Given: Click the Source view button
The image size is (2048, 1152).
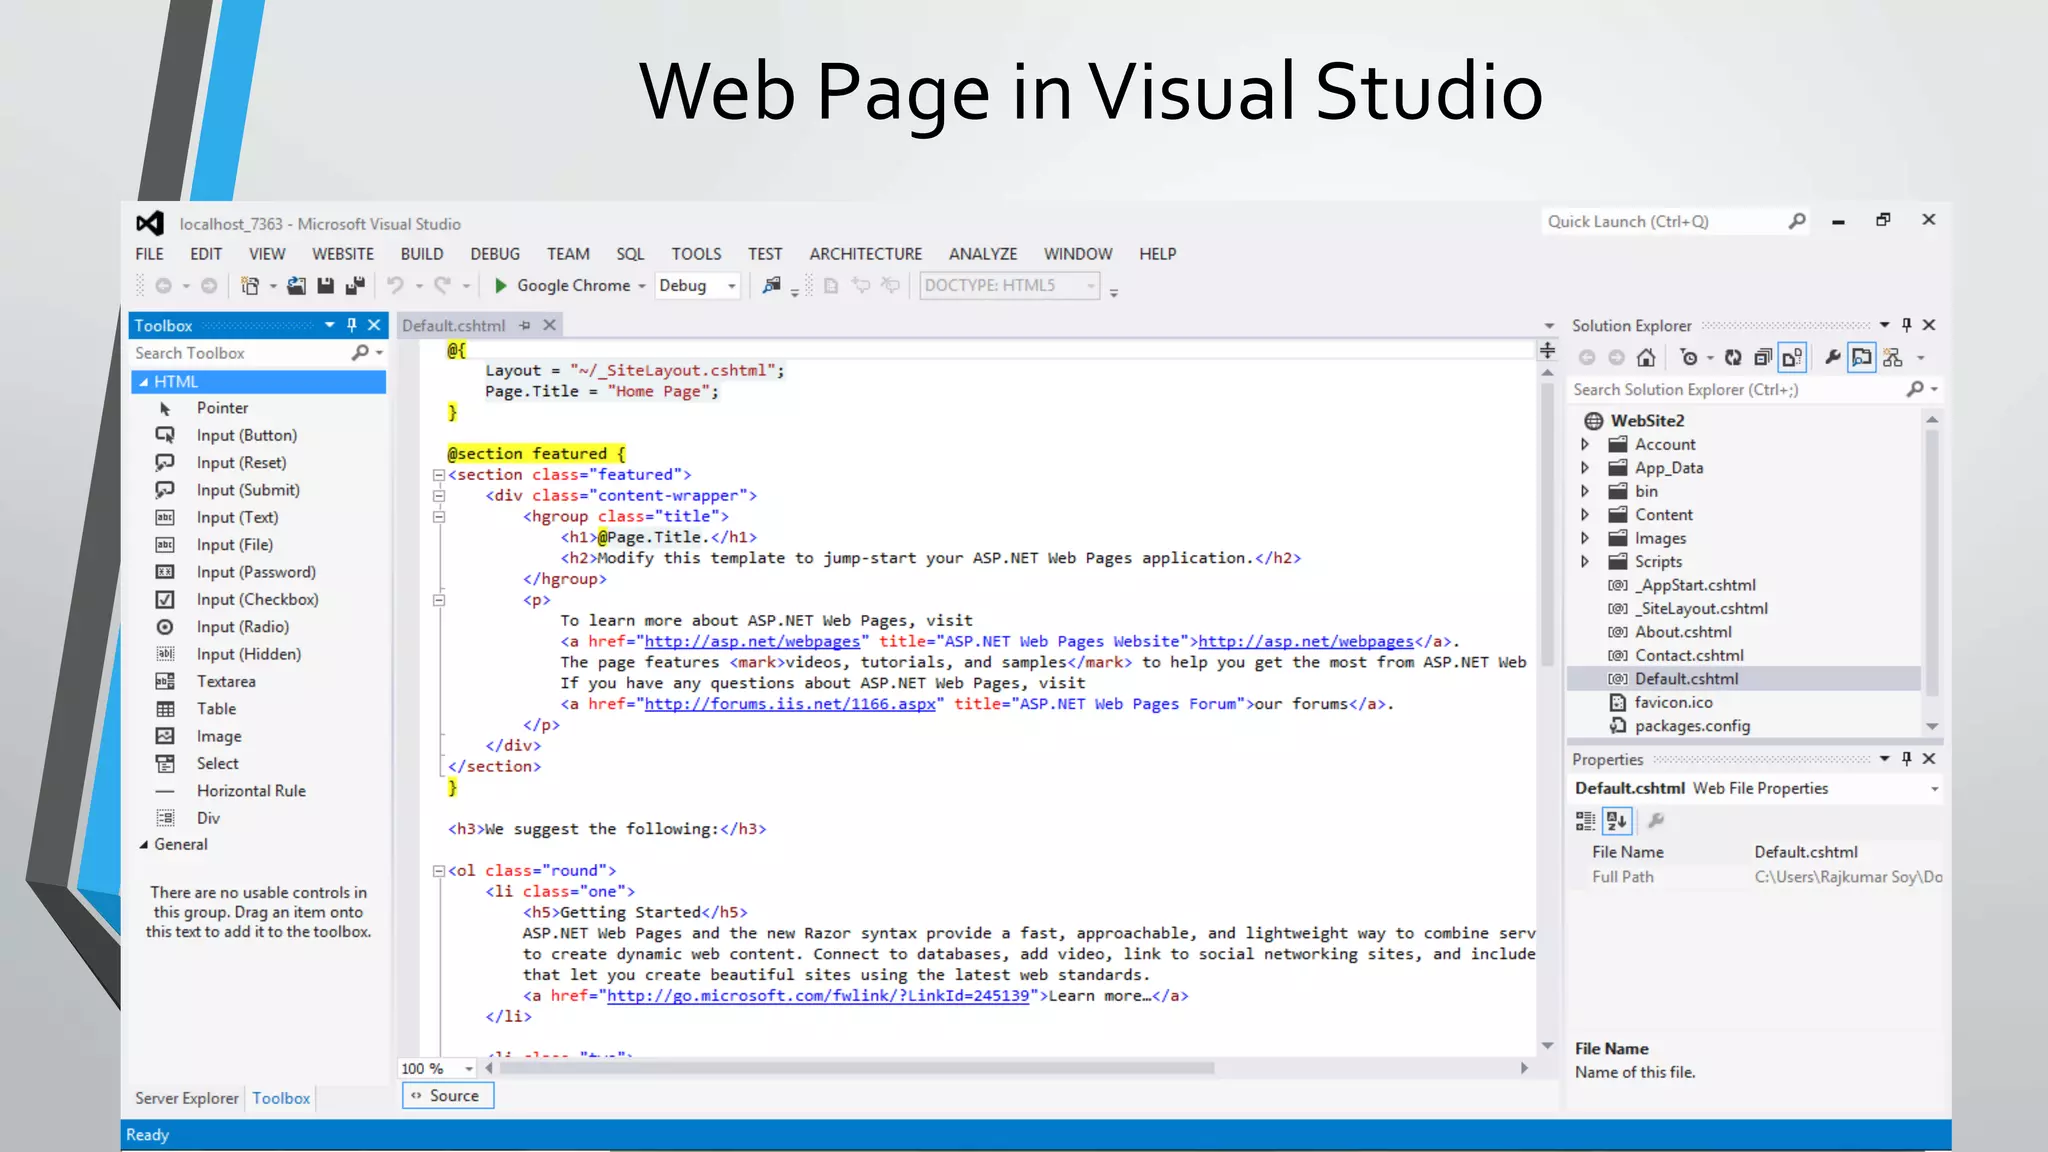Looking at the screenshot, I should 447,1096.
